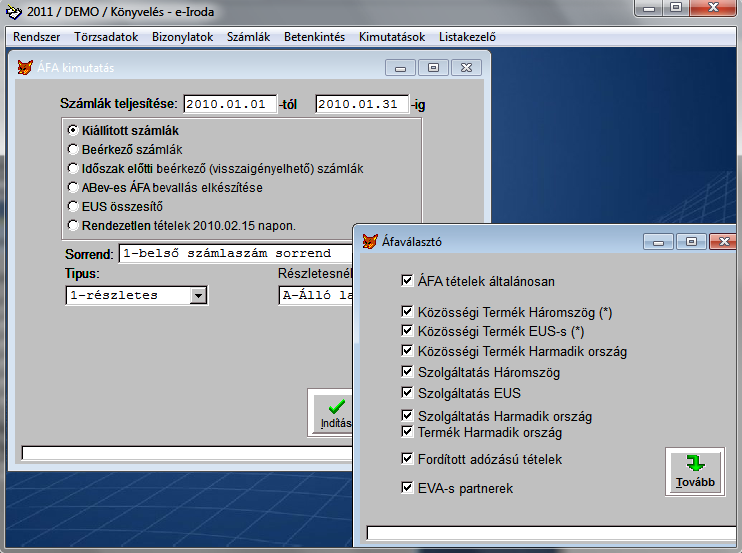The height and width of the screenshot is (553, 742).
Task: Toggle Szolgáltatás EUS checkbox
Action: 407,393
